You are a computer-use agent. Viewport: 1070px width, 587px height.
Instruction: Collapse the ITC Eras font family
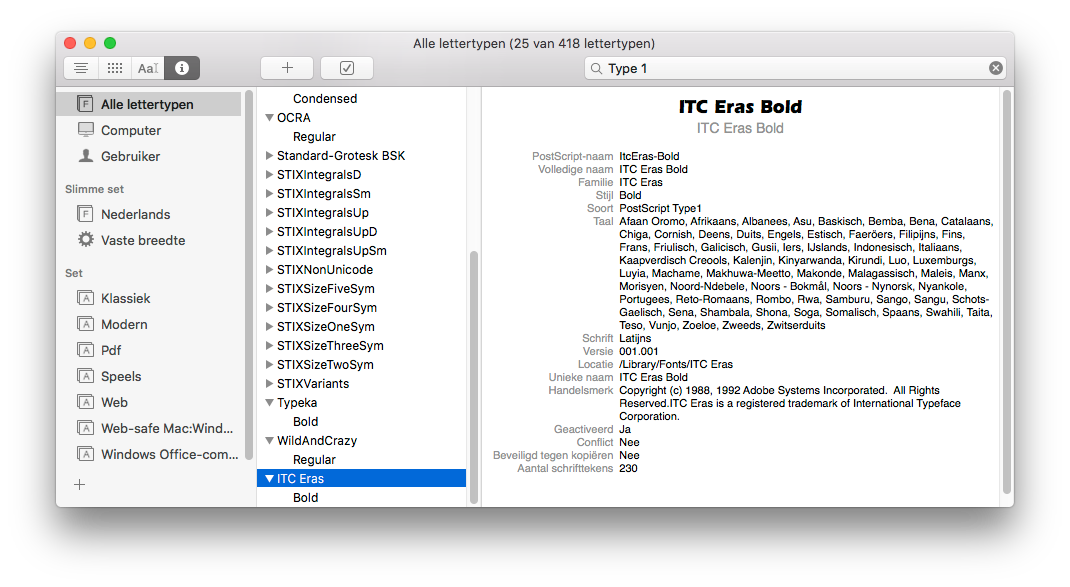tap(270, 479)
